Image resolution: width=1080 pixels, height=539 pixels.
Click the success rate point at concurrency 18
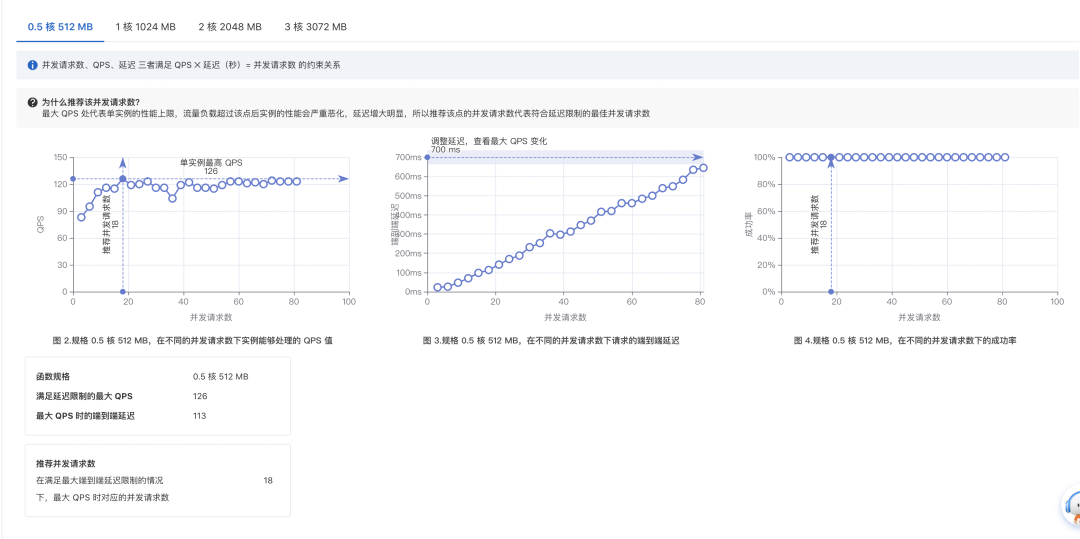coord(831,158)
